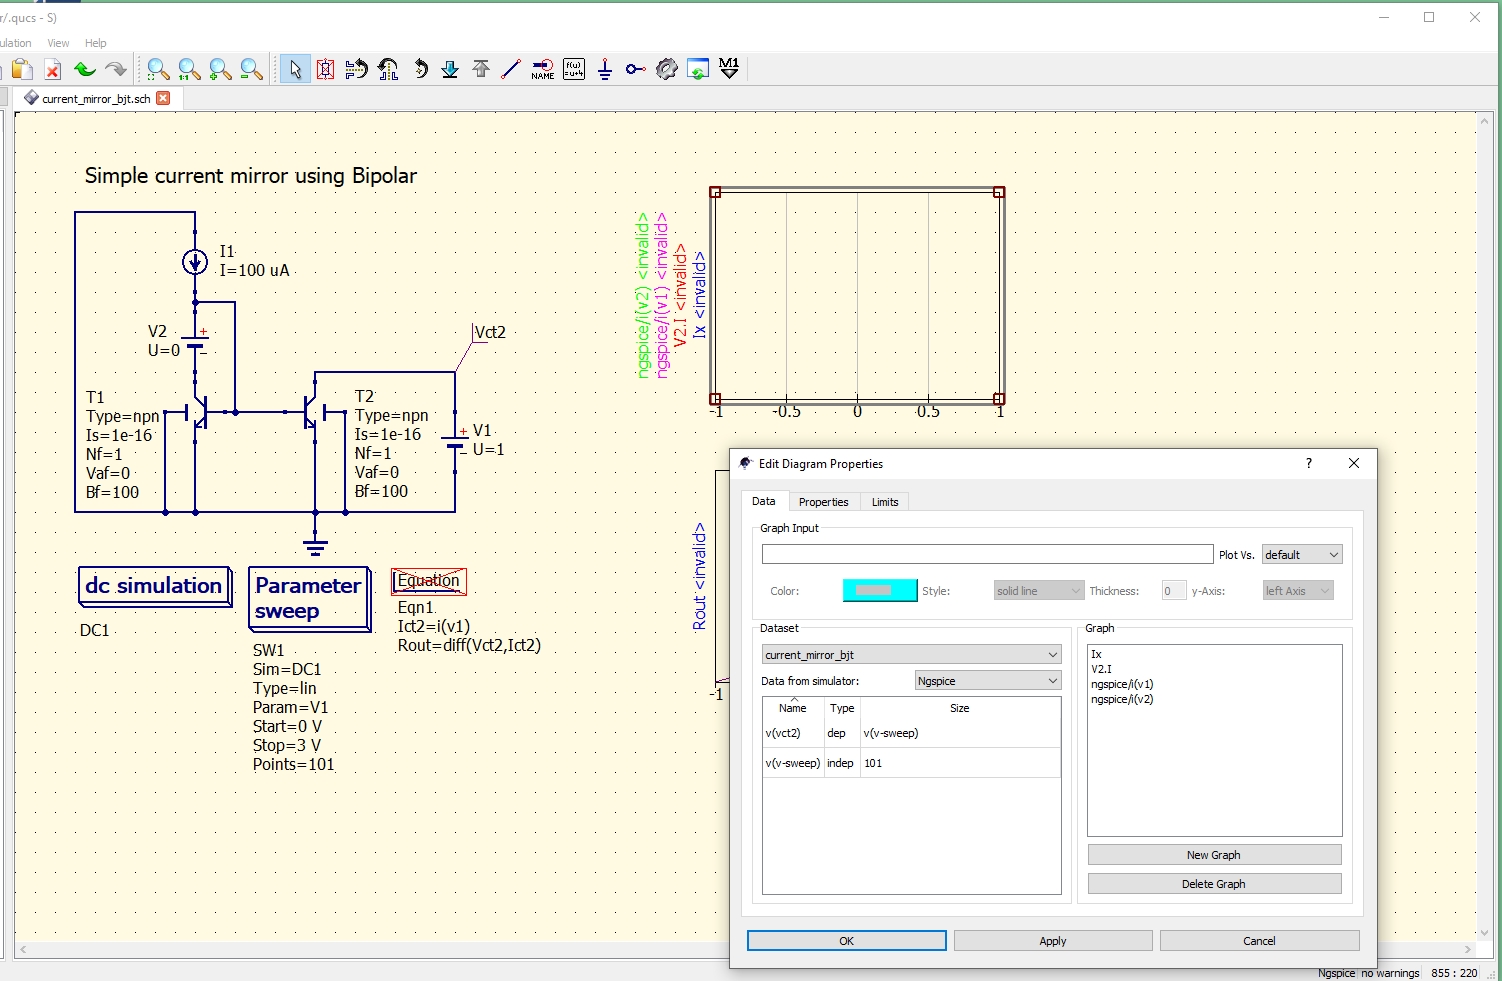Set the M1 marker on graph
This screenshot has width=1502, height=981.
(729, 69)
